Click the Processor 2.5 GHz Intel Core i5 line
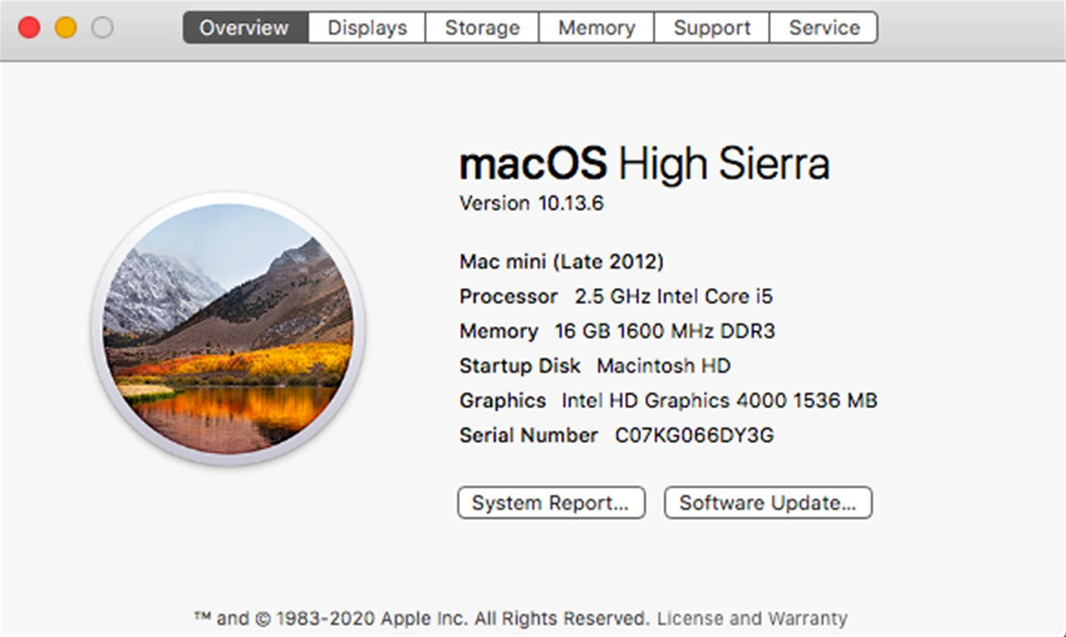Viewport: 1066px width, 637px height. [x=616, y=296]
